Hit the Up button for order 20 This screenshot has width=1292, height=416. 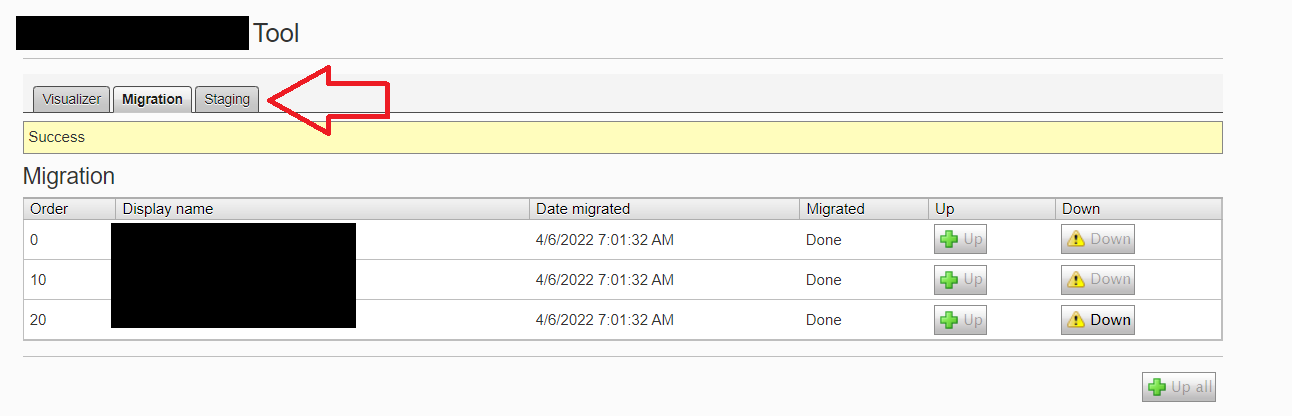click(960, 320)
